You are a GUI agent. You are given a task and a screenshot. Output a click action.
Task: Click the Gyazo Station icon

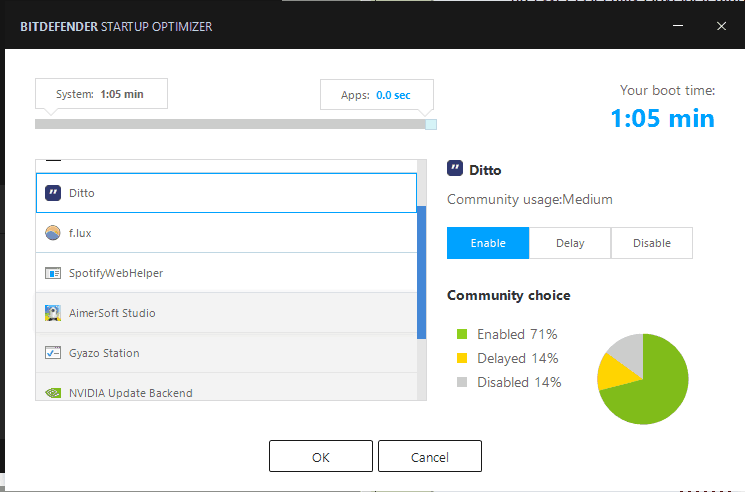tap(53, 353)
